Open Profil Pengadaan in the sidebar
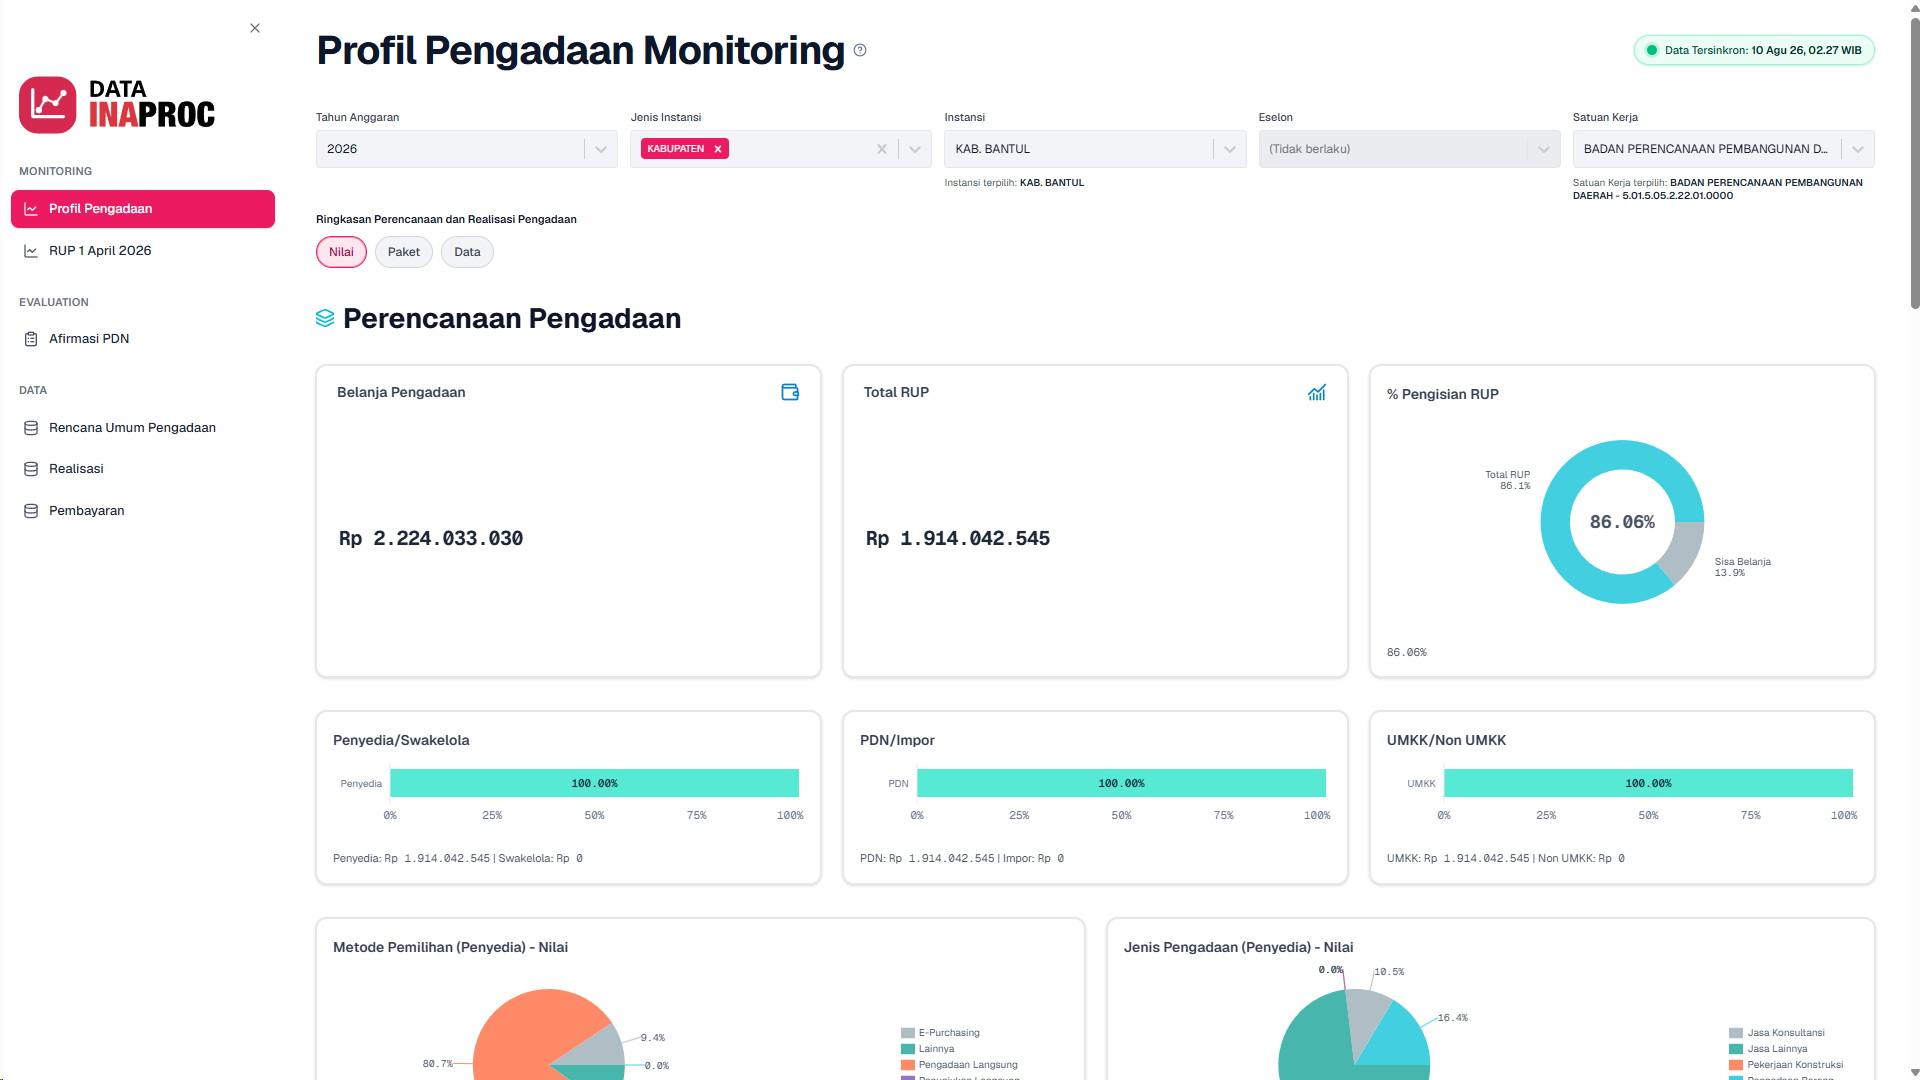The image size is (1920, 1080). click(143, 209)
